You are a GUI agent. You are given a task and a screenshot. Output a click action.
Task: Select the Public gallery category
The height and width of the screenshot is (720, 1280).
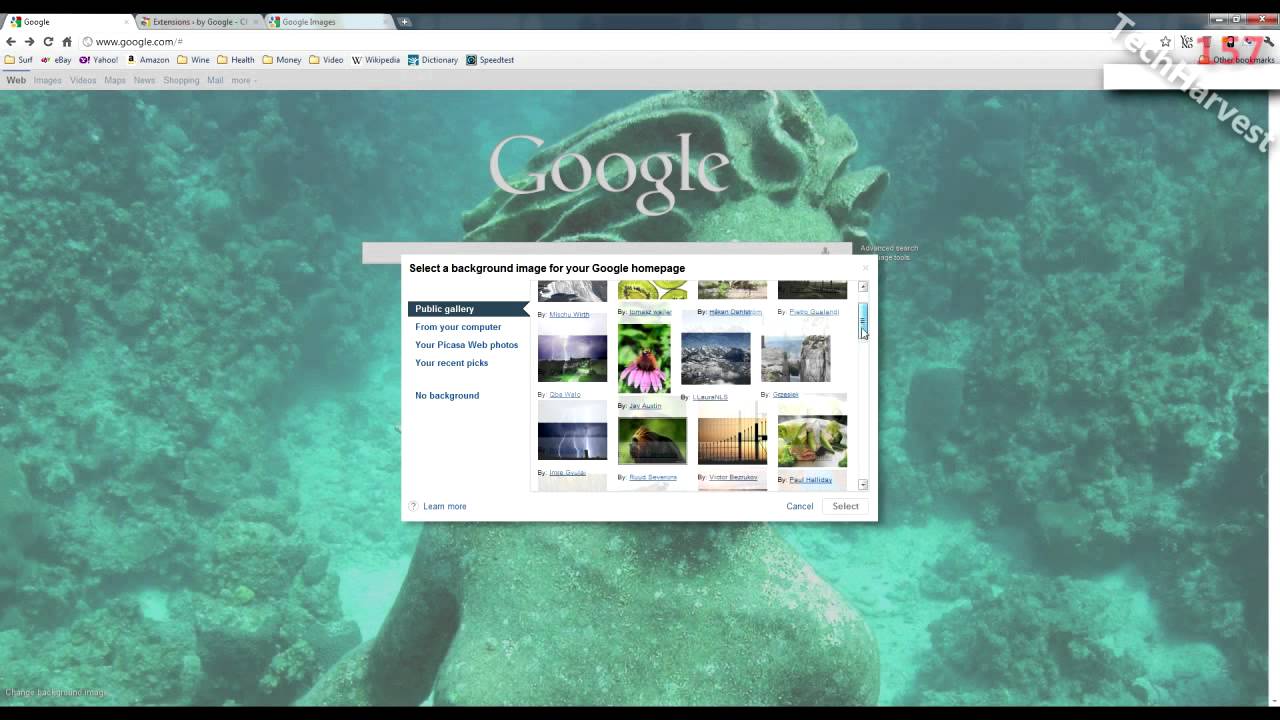[468, 309]
